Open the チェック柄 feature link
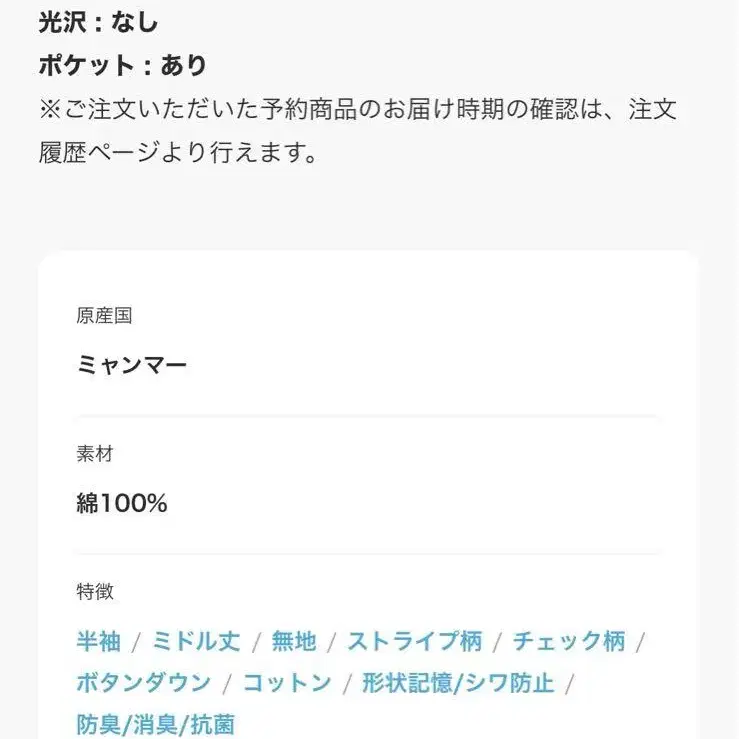 pos(569,641)
